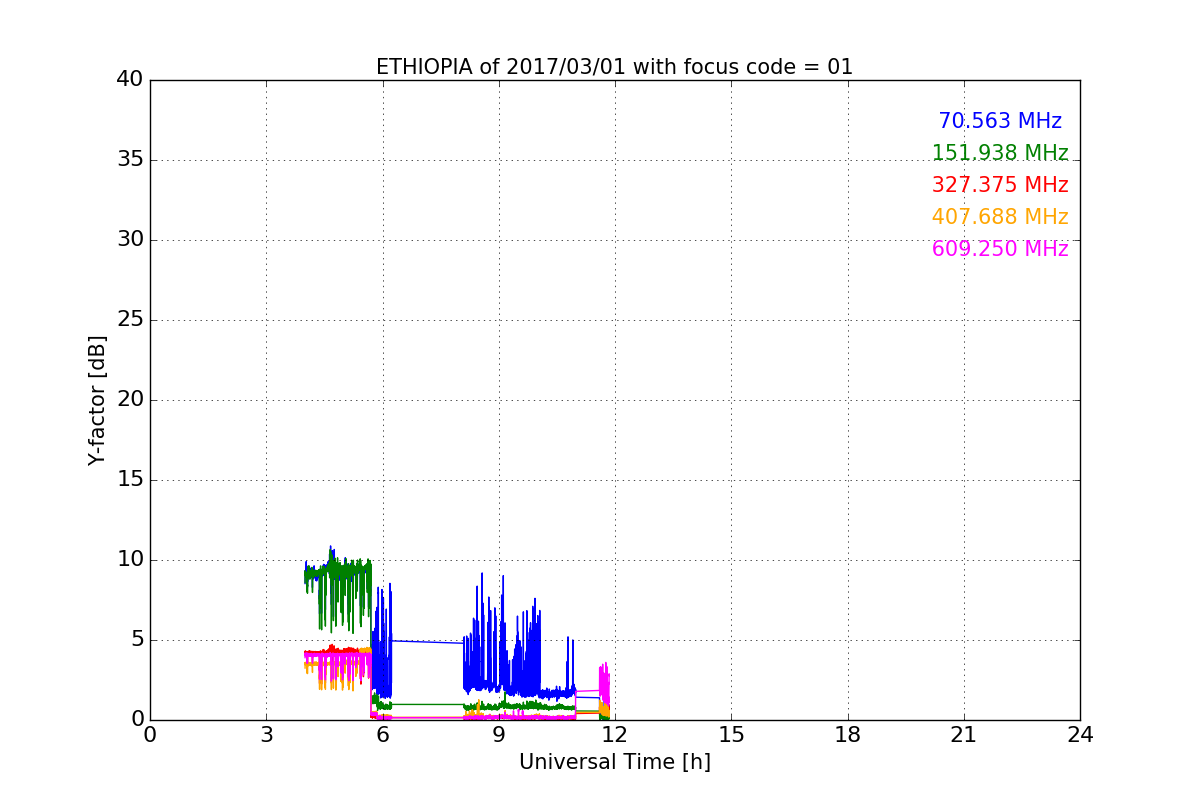The image size is (1200, 800).
Task: Click the y-axis tick label 40
Action: tap(130, 80)
